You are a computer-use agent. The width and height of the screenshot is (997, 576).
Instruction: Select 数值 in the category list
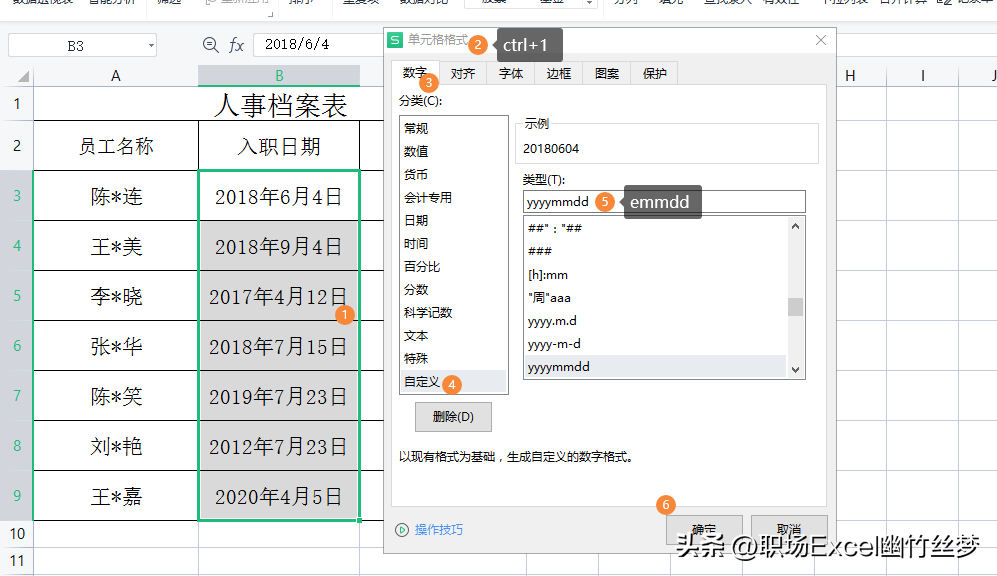coord(453,151)
